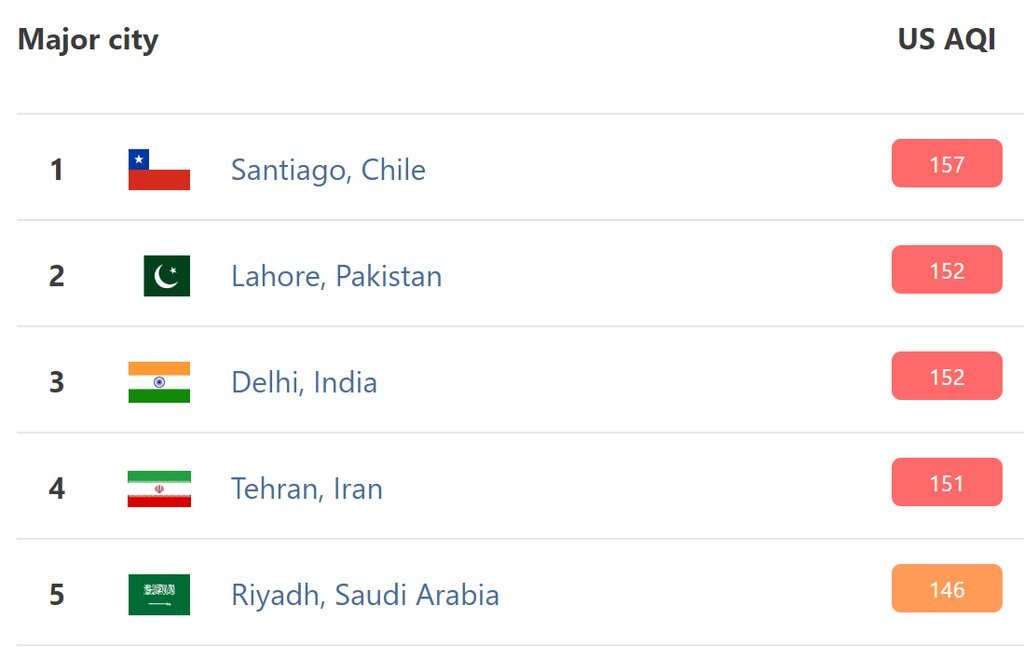Click the AQI badge in Delhi's row
1024x647 pixels.
pos(946,376)
